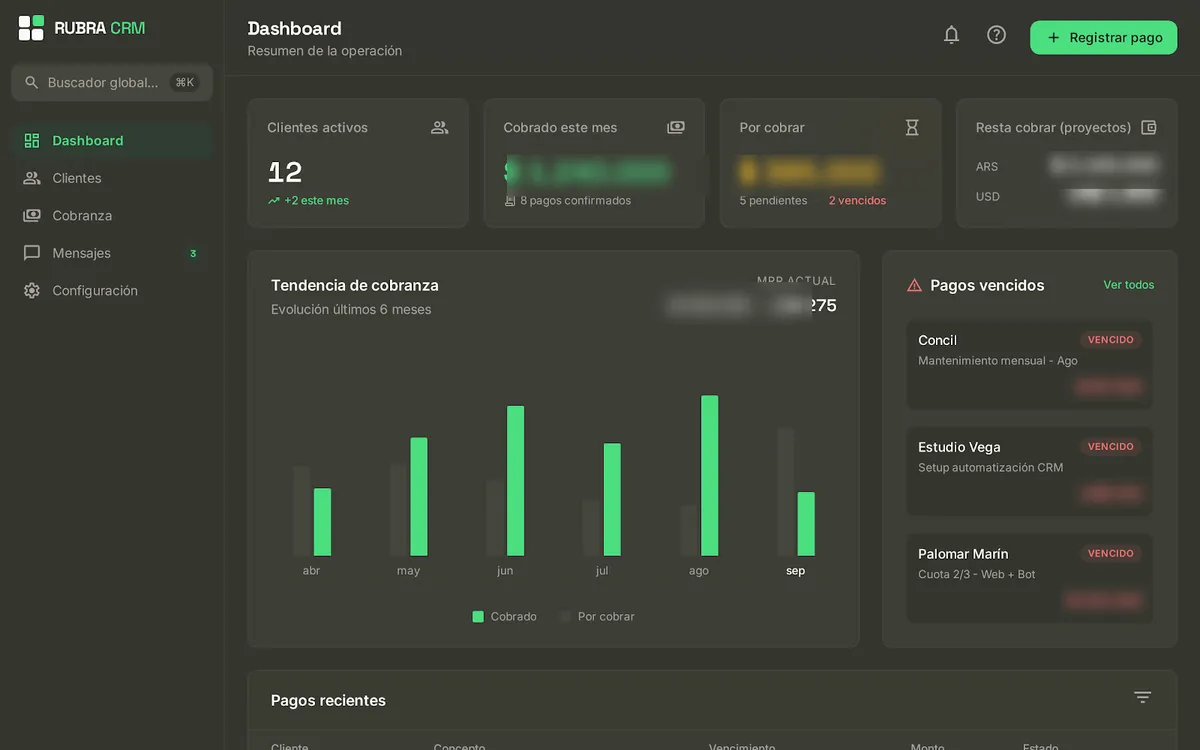
Task: Open the Estudio Vega overdue payment card
Action: [x=1029, y=471]
